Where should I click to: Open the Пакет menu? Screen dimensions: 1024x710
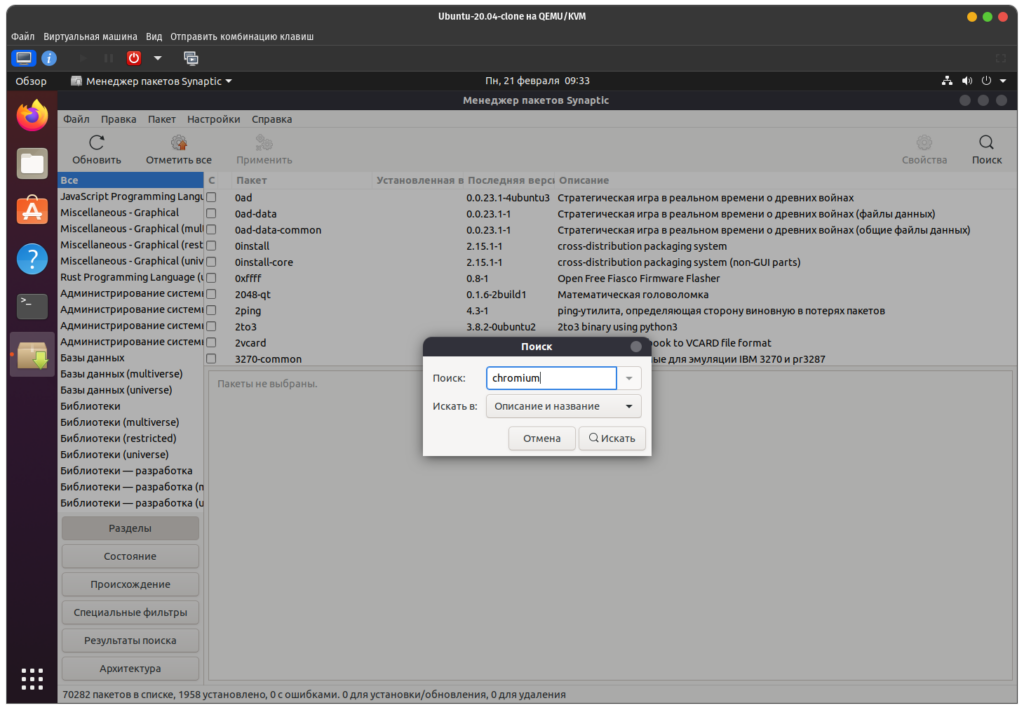coord(161,119)
